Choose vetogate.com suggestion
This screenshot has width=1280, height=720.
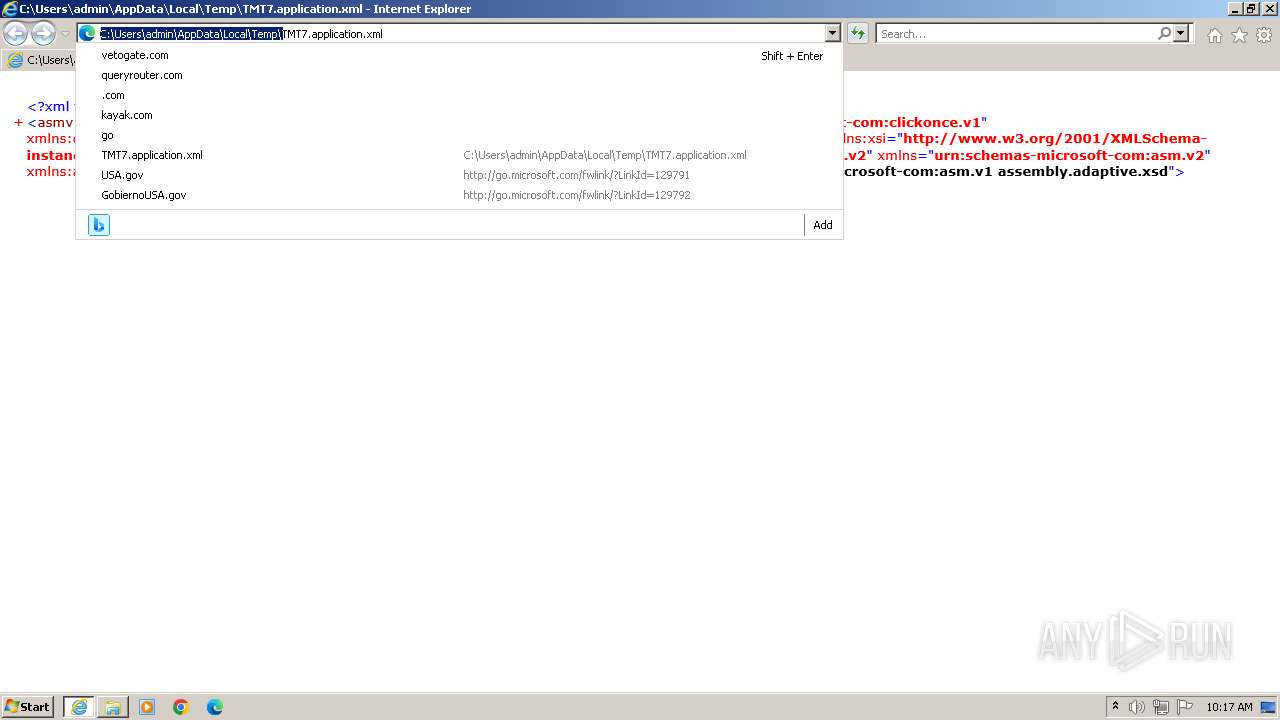tap(459, 55)
